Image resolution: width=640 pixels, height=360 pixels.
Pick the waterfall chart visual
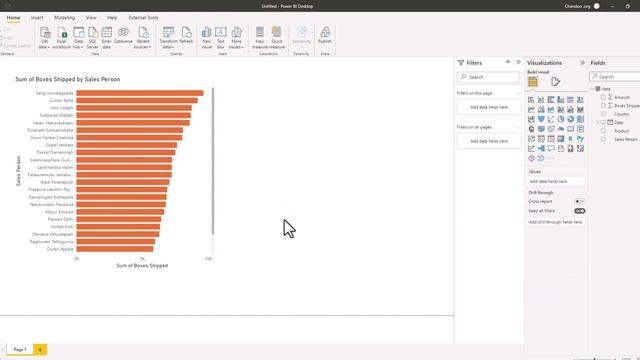pos(531,119)
